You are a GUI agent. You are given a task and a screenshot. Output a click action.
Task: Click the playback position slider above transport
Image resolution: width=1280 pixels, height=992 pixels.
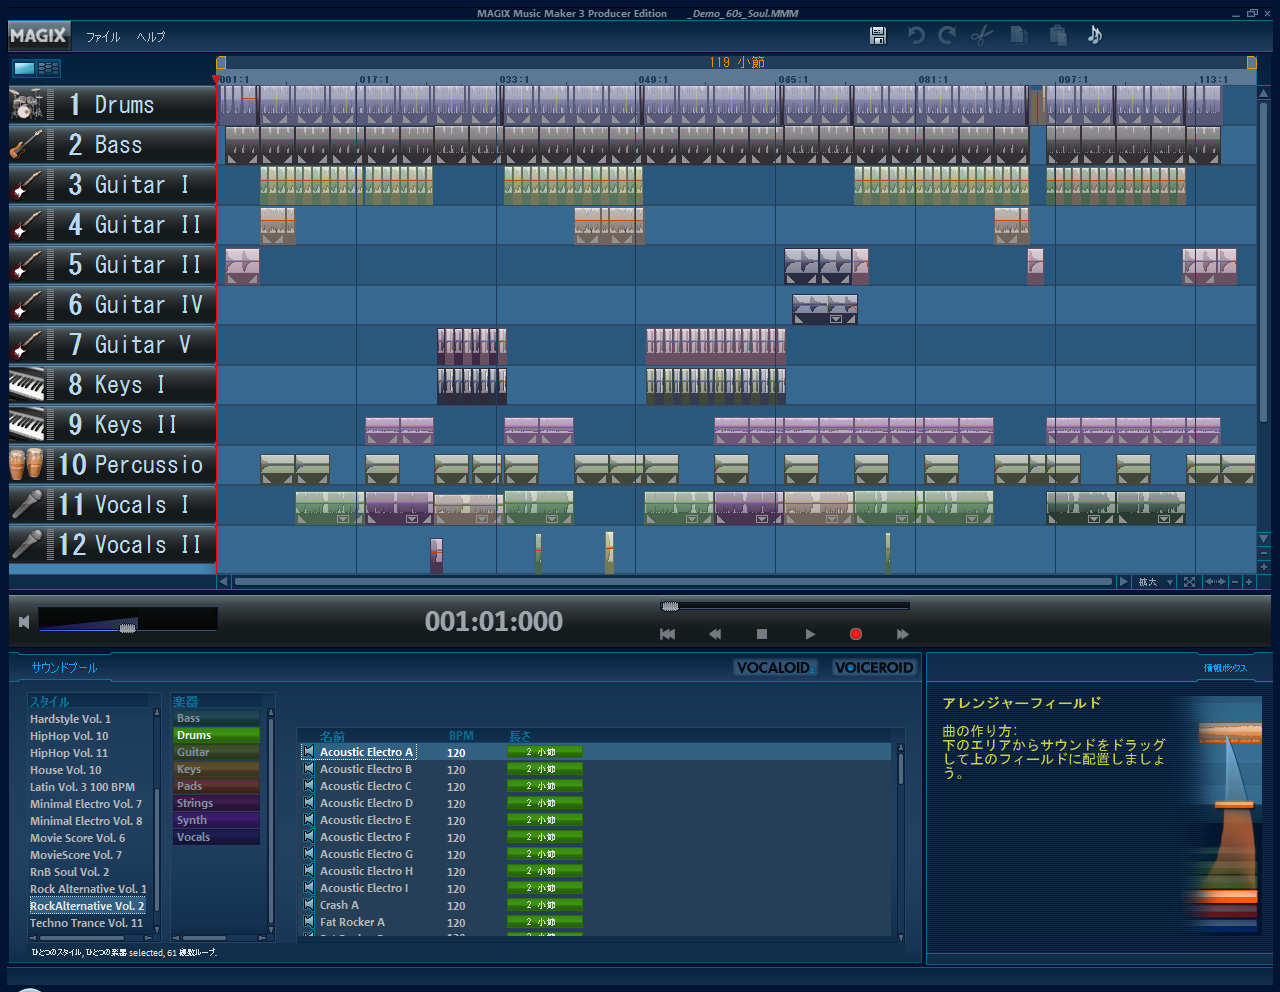(x=670, y=606)
